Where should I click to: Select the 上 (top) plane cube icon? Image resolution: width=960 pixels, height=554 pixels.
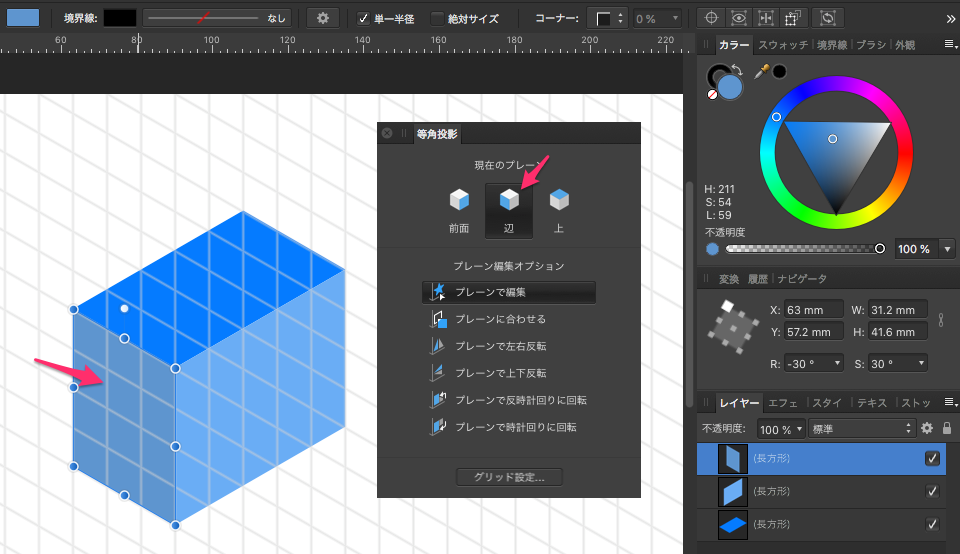[559, 200]
